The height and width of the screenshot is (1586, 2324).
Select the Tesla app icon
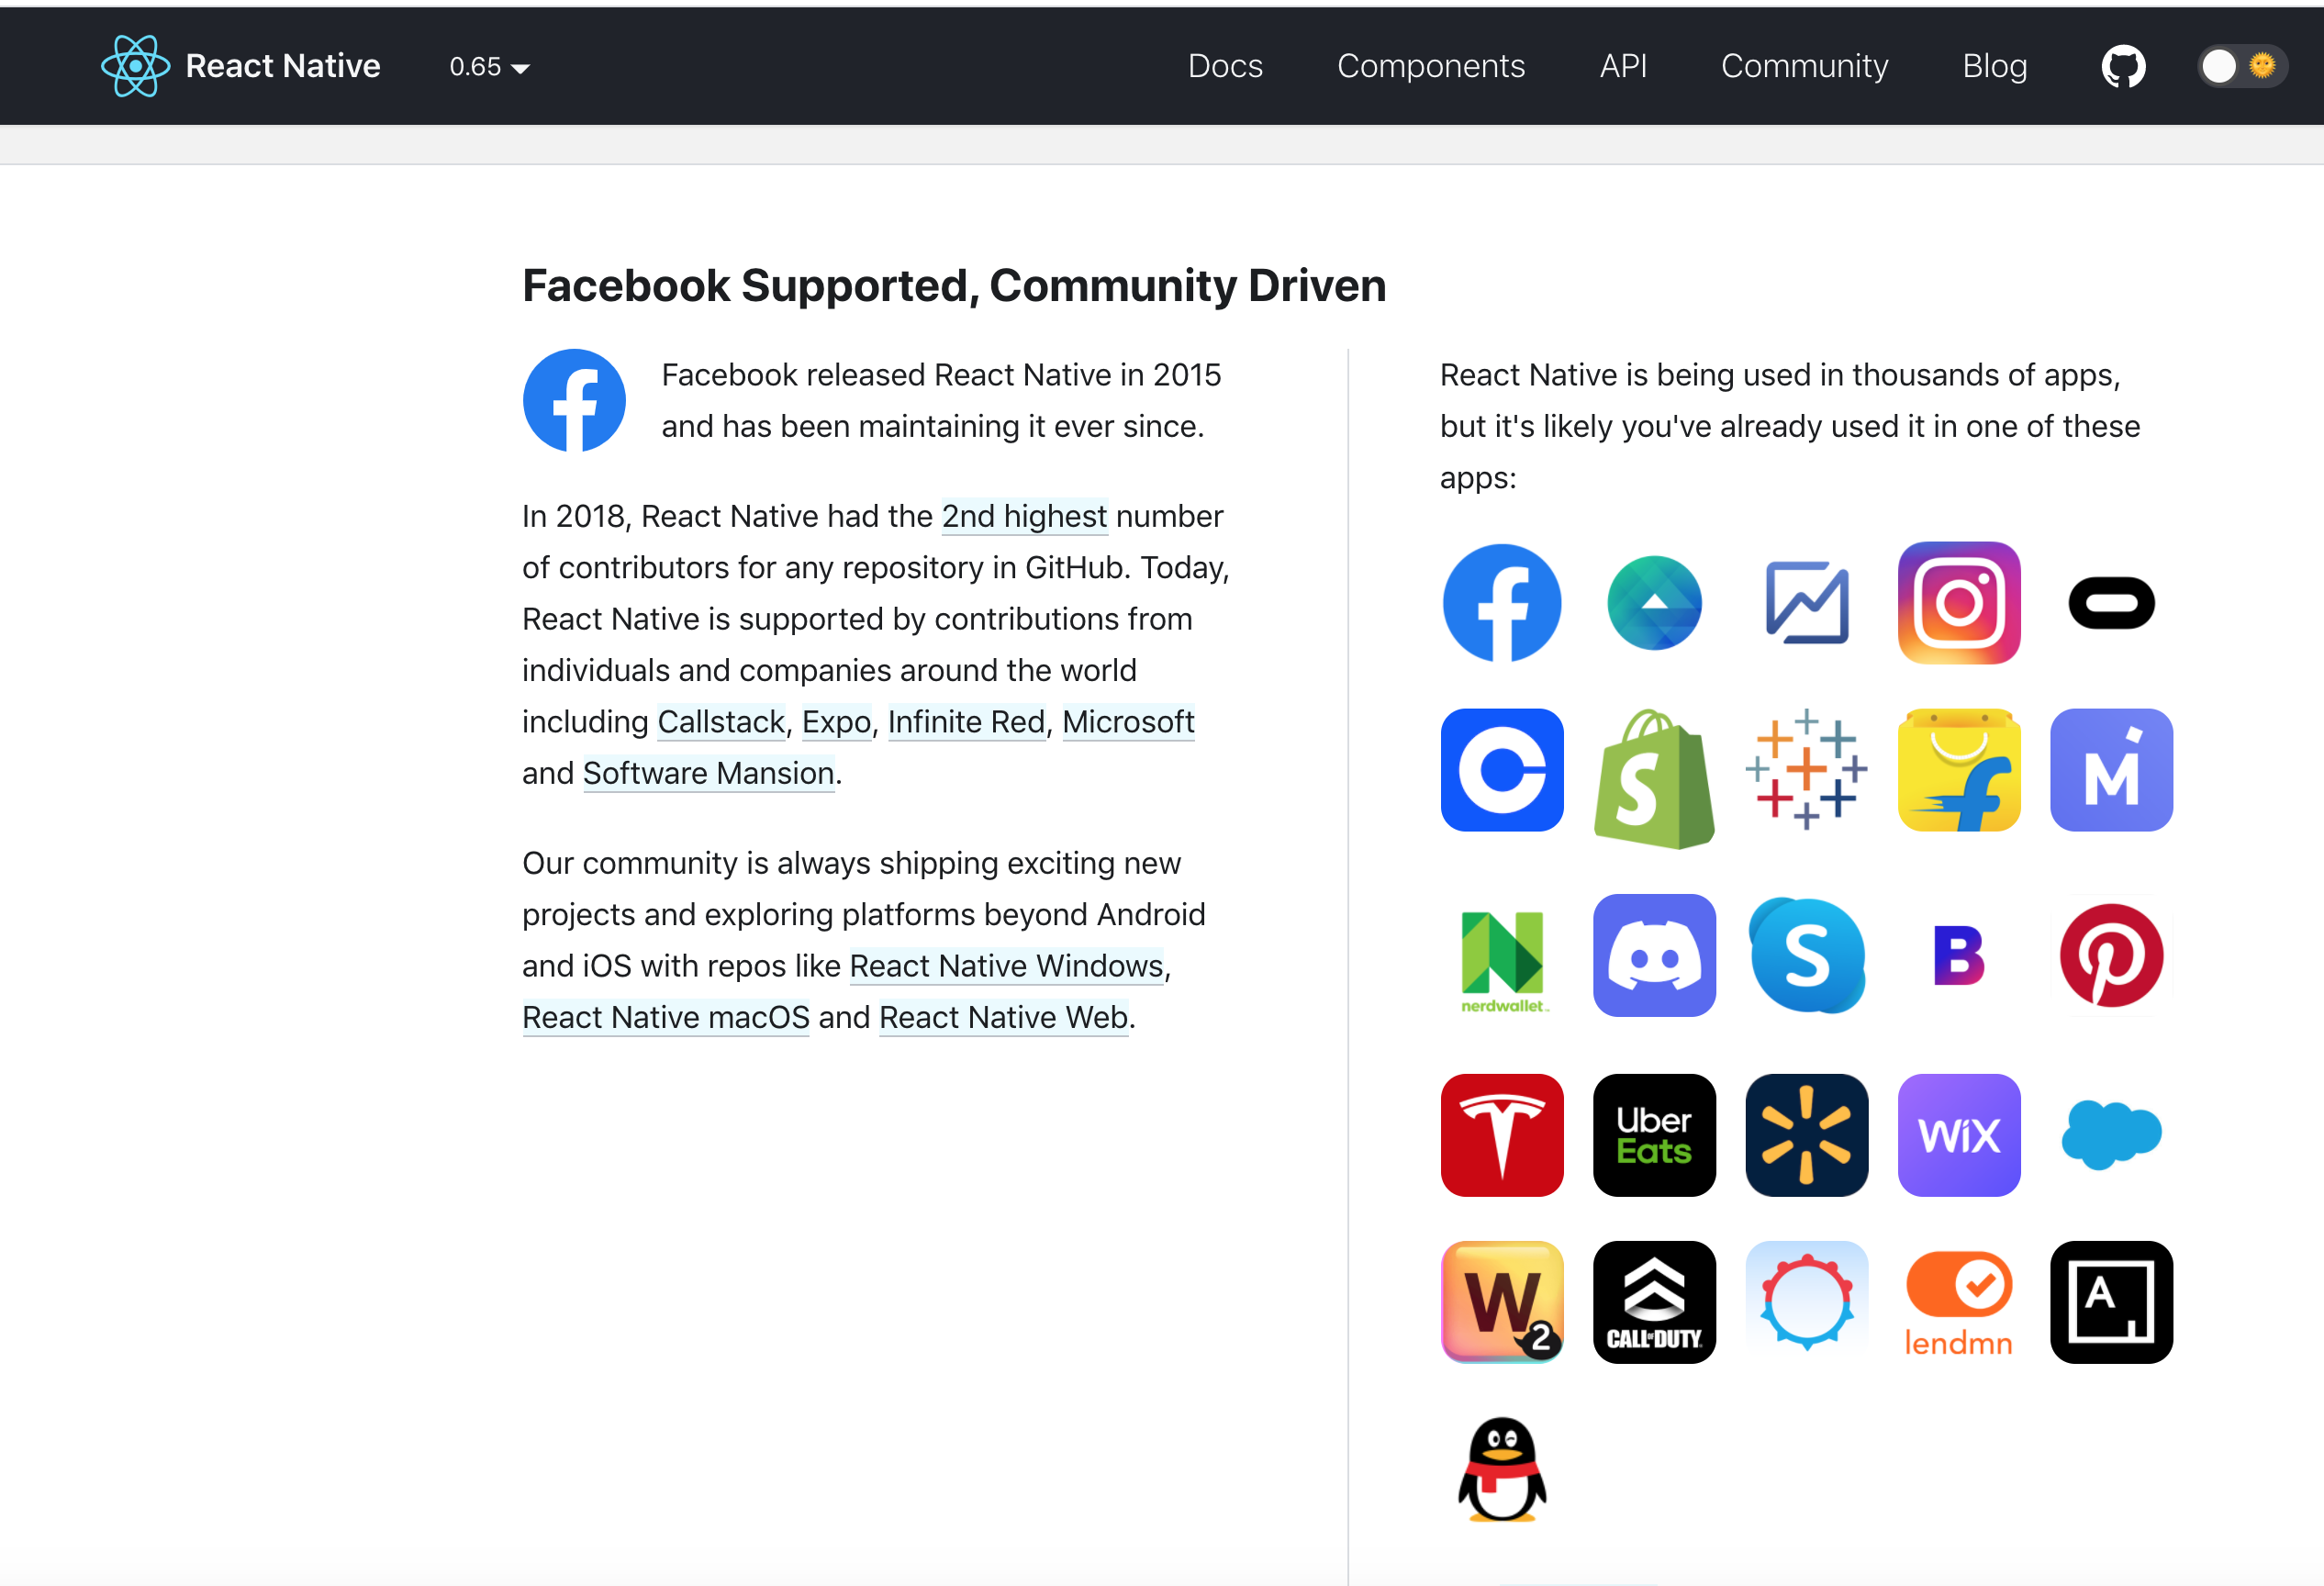pyautogui.click(x=1501, y=1135)
